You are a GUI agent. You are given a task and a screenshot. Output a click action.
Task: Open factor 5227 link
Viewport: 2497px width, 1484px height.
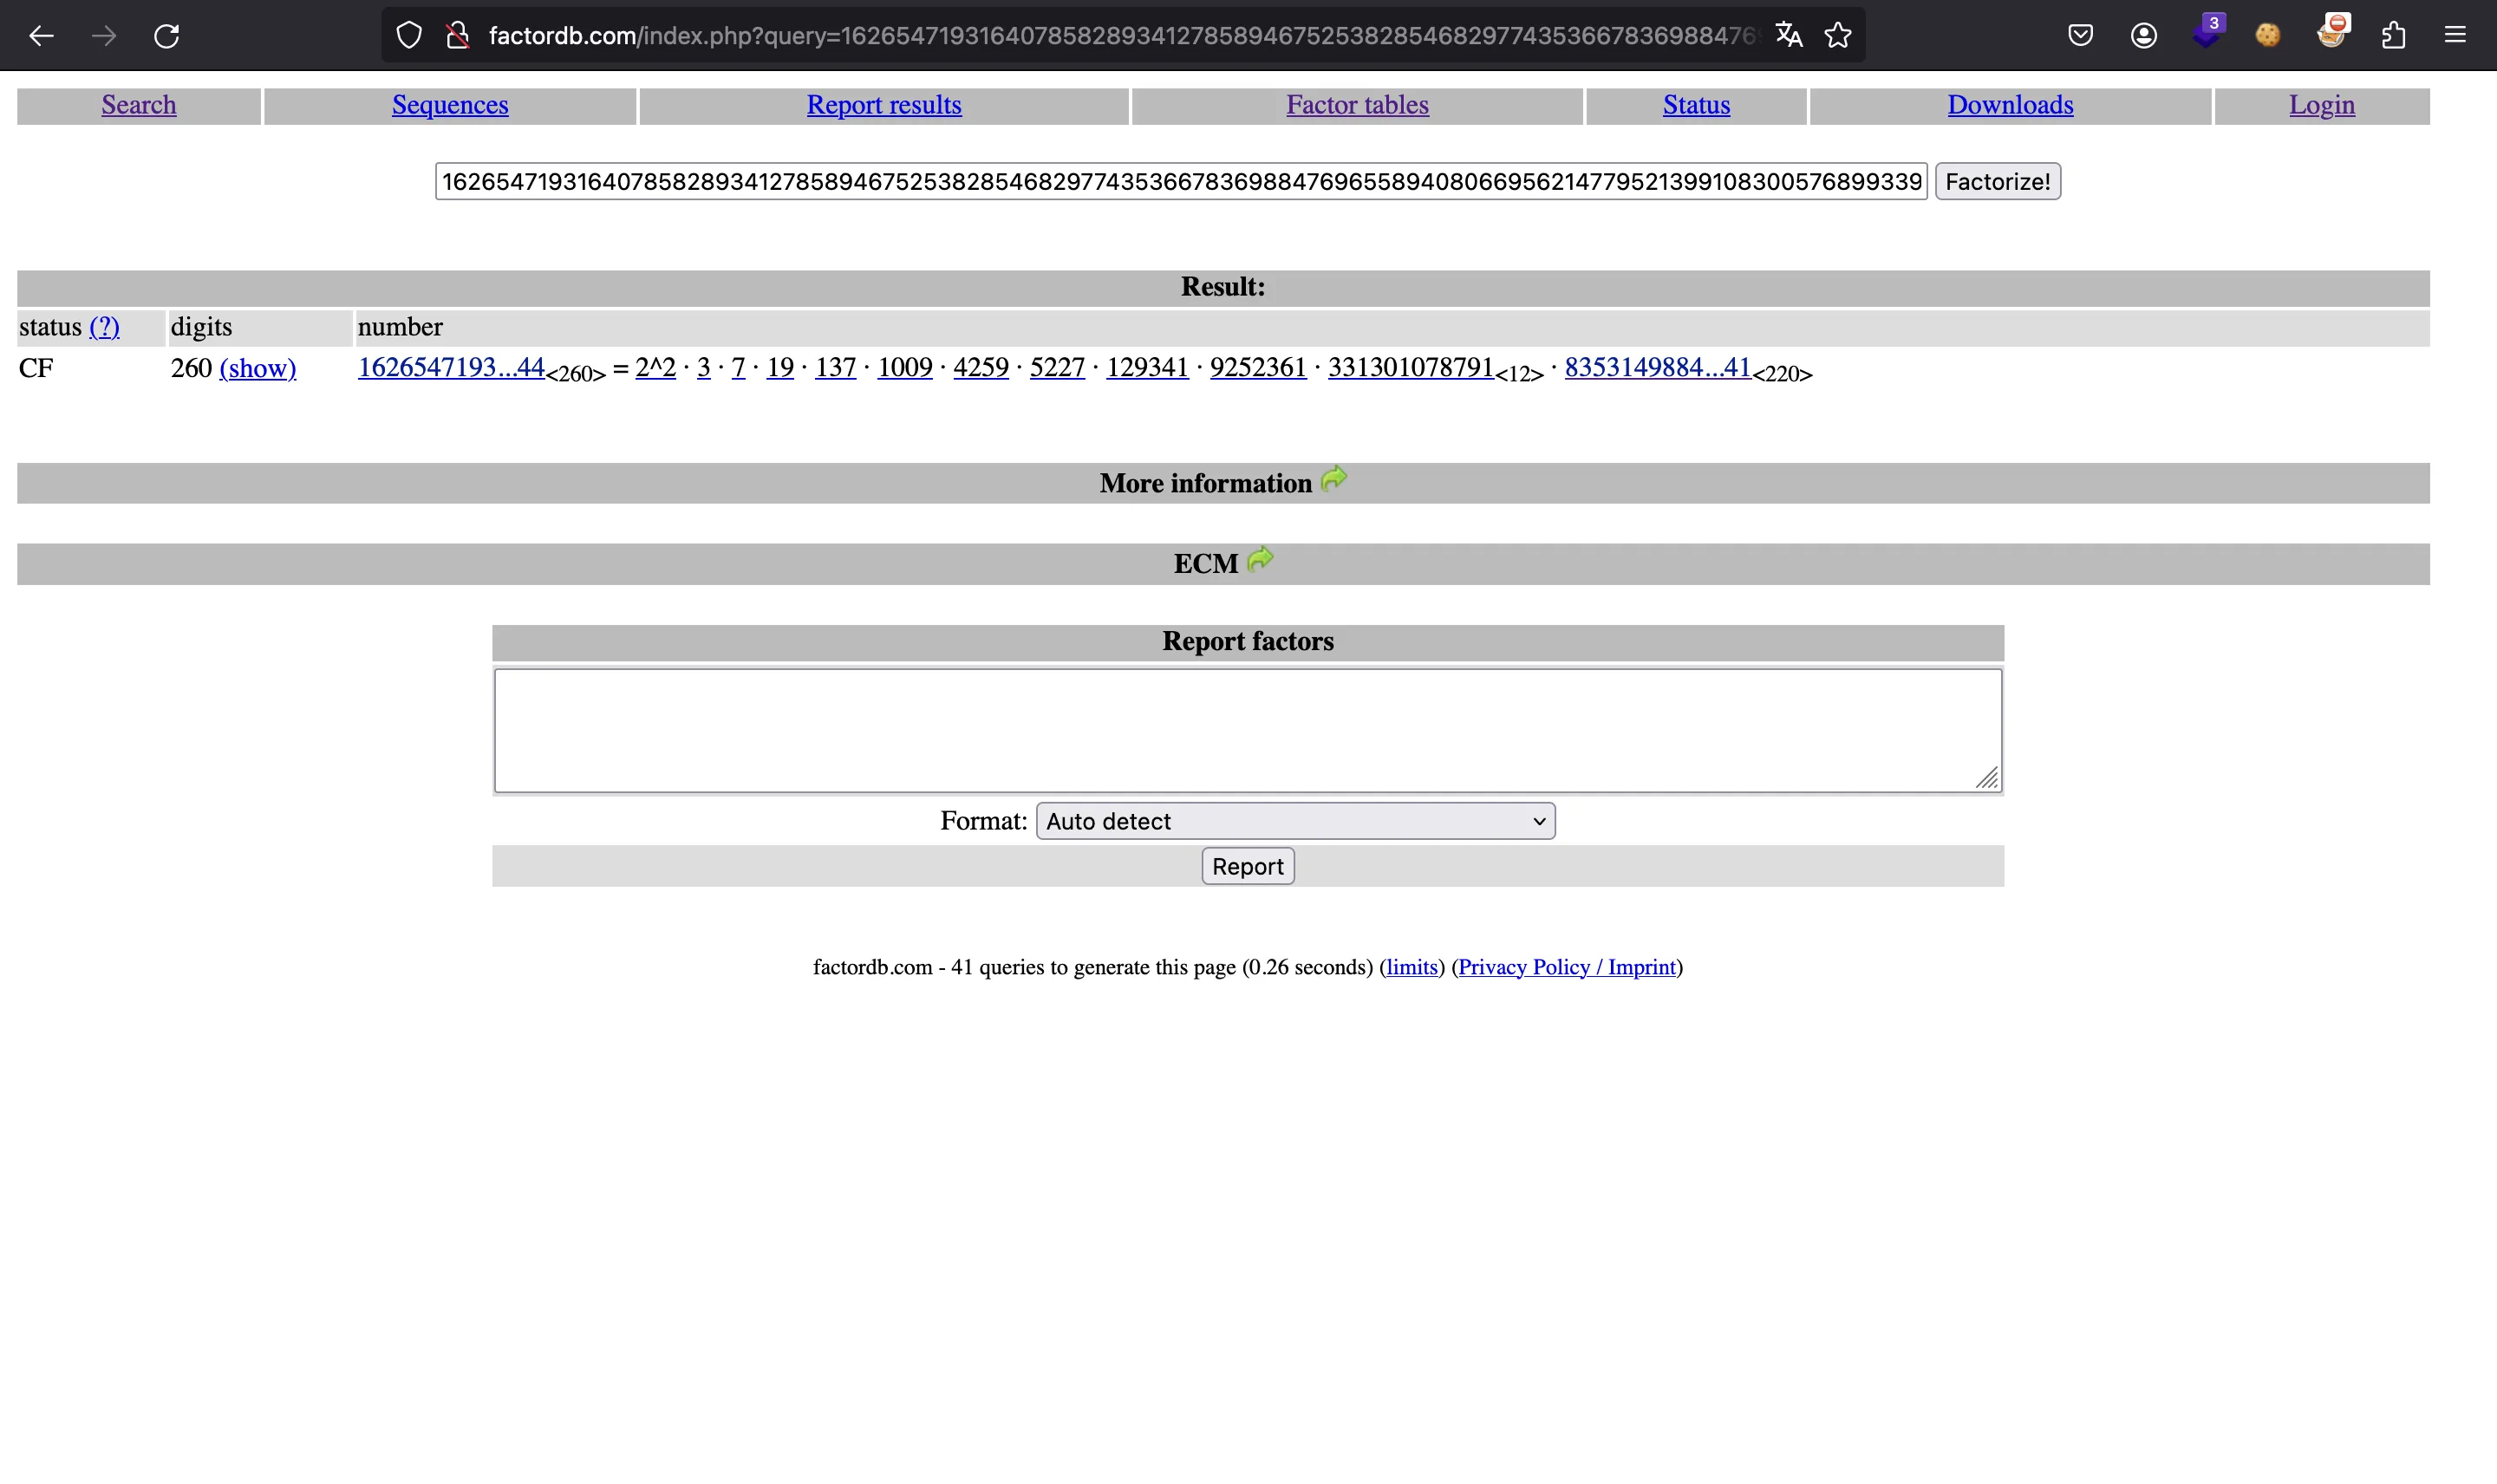pos(1057,367)
